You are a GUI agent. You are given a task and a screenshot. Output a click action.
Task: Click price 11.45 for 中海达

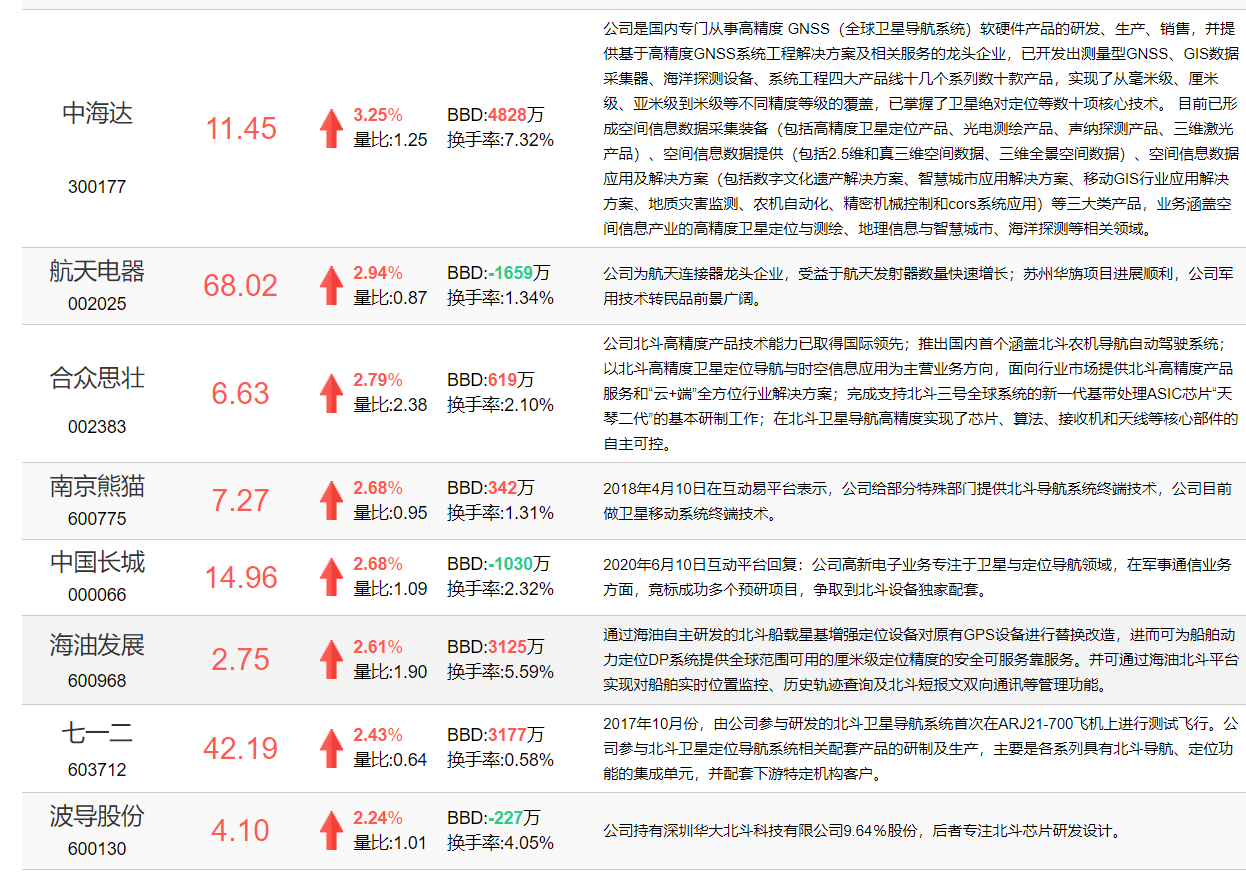241,129
